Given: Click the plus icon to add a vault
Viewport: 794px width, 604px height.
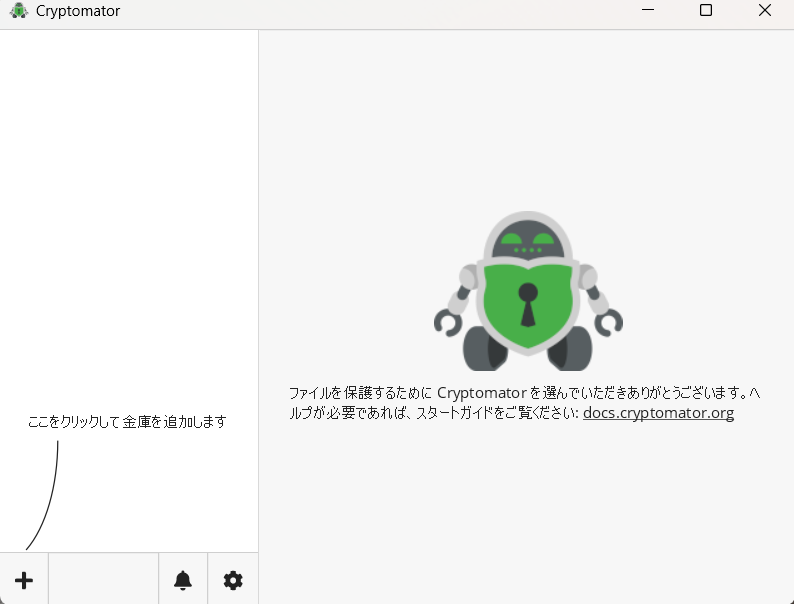Looking at the screenshot, I should point(24,580).
